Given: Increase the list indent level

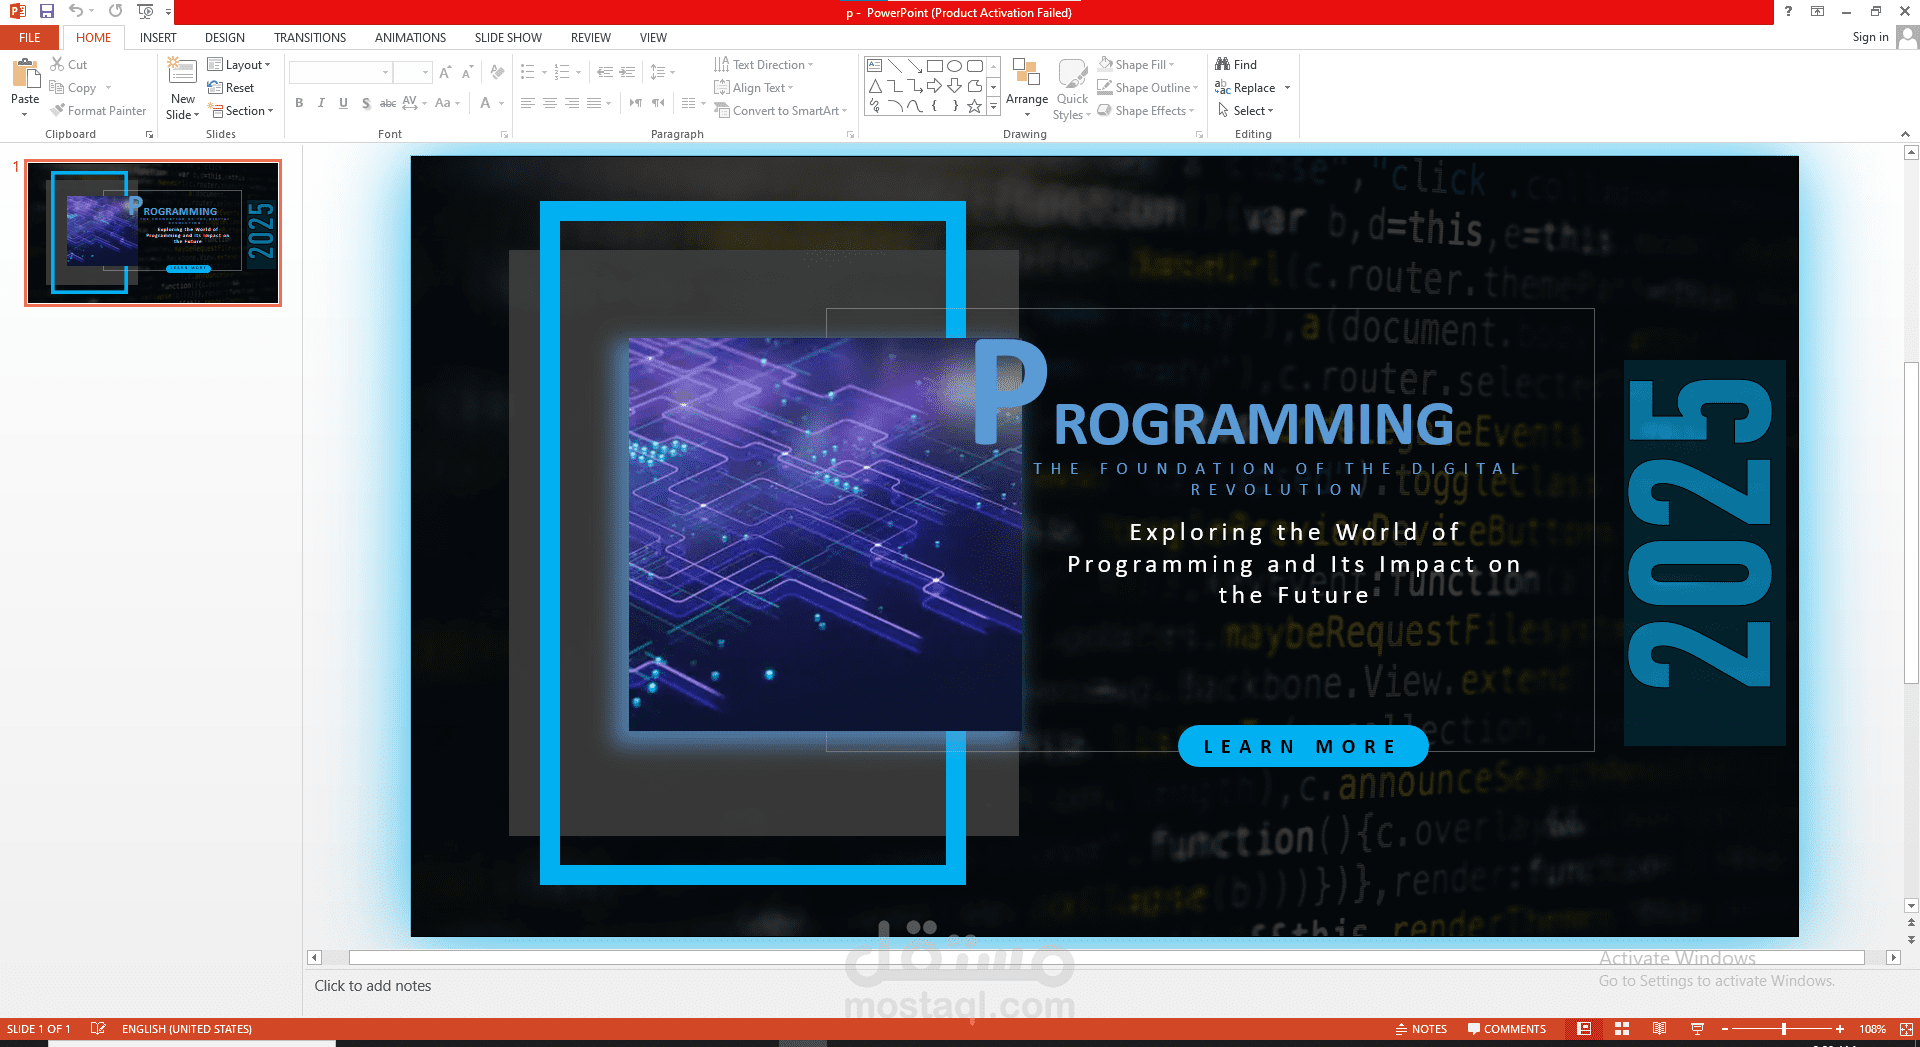Looking at the screenshot, I should coord(627,72).
